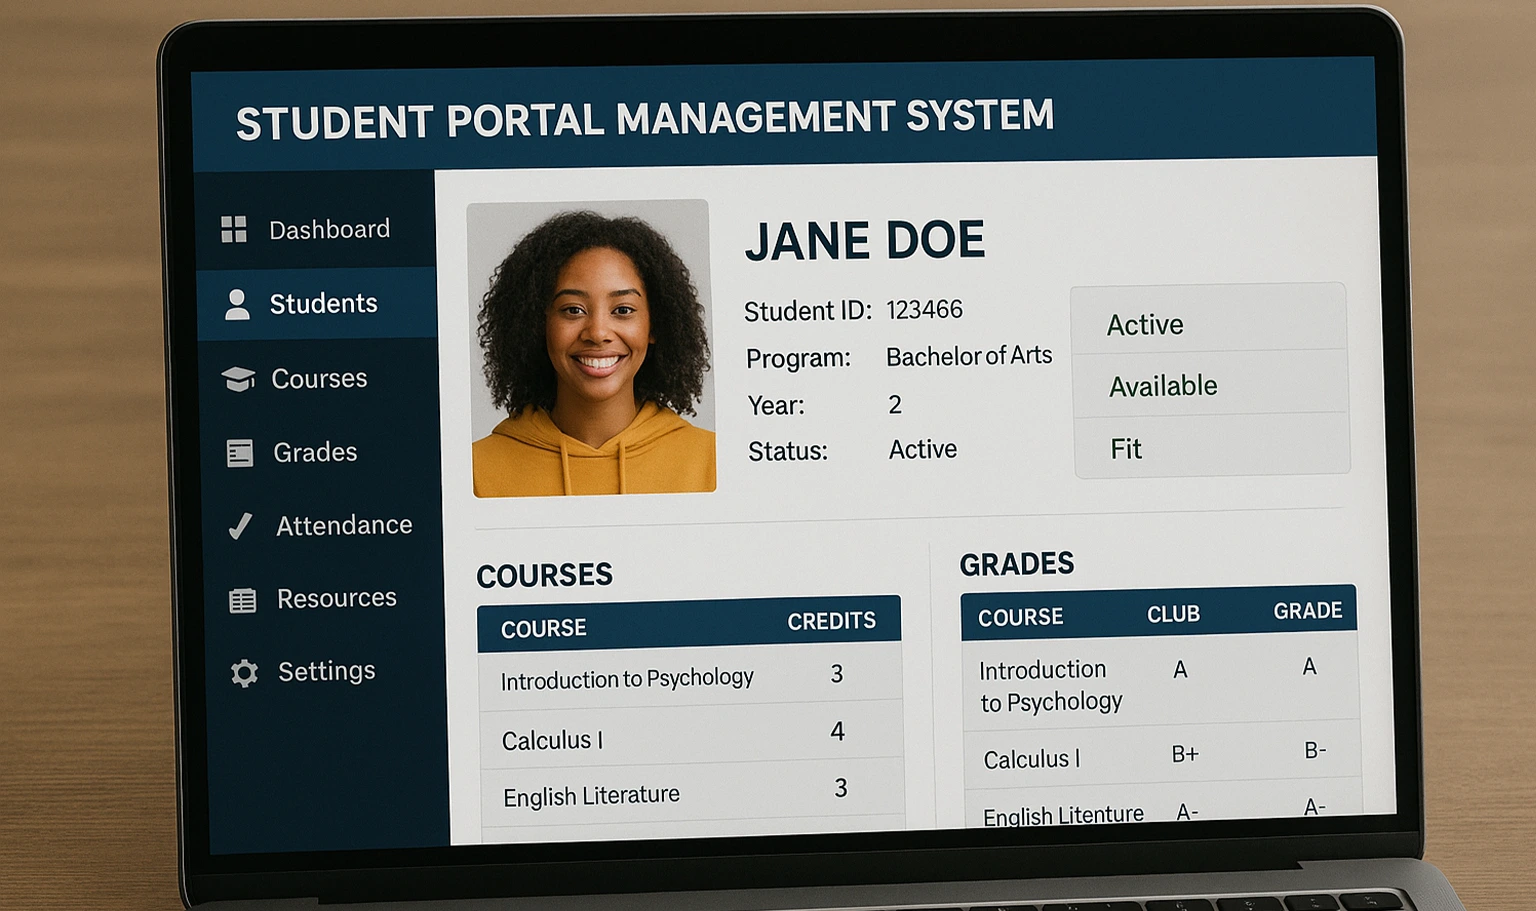1536x911 pixels.
Task: Switch to the Attendance section
Action: pos(343,524)
